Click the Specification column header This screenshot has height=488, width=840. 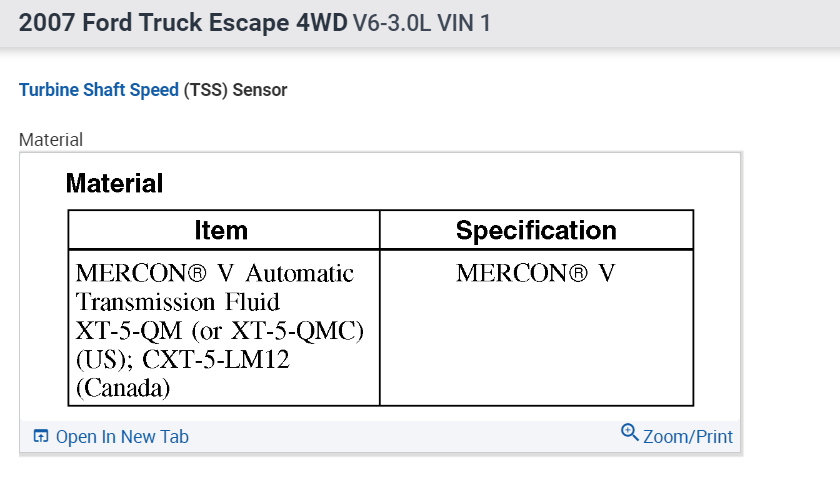click(x=536, y=231)
